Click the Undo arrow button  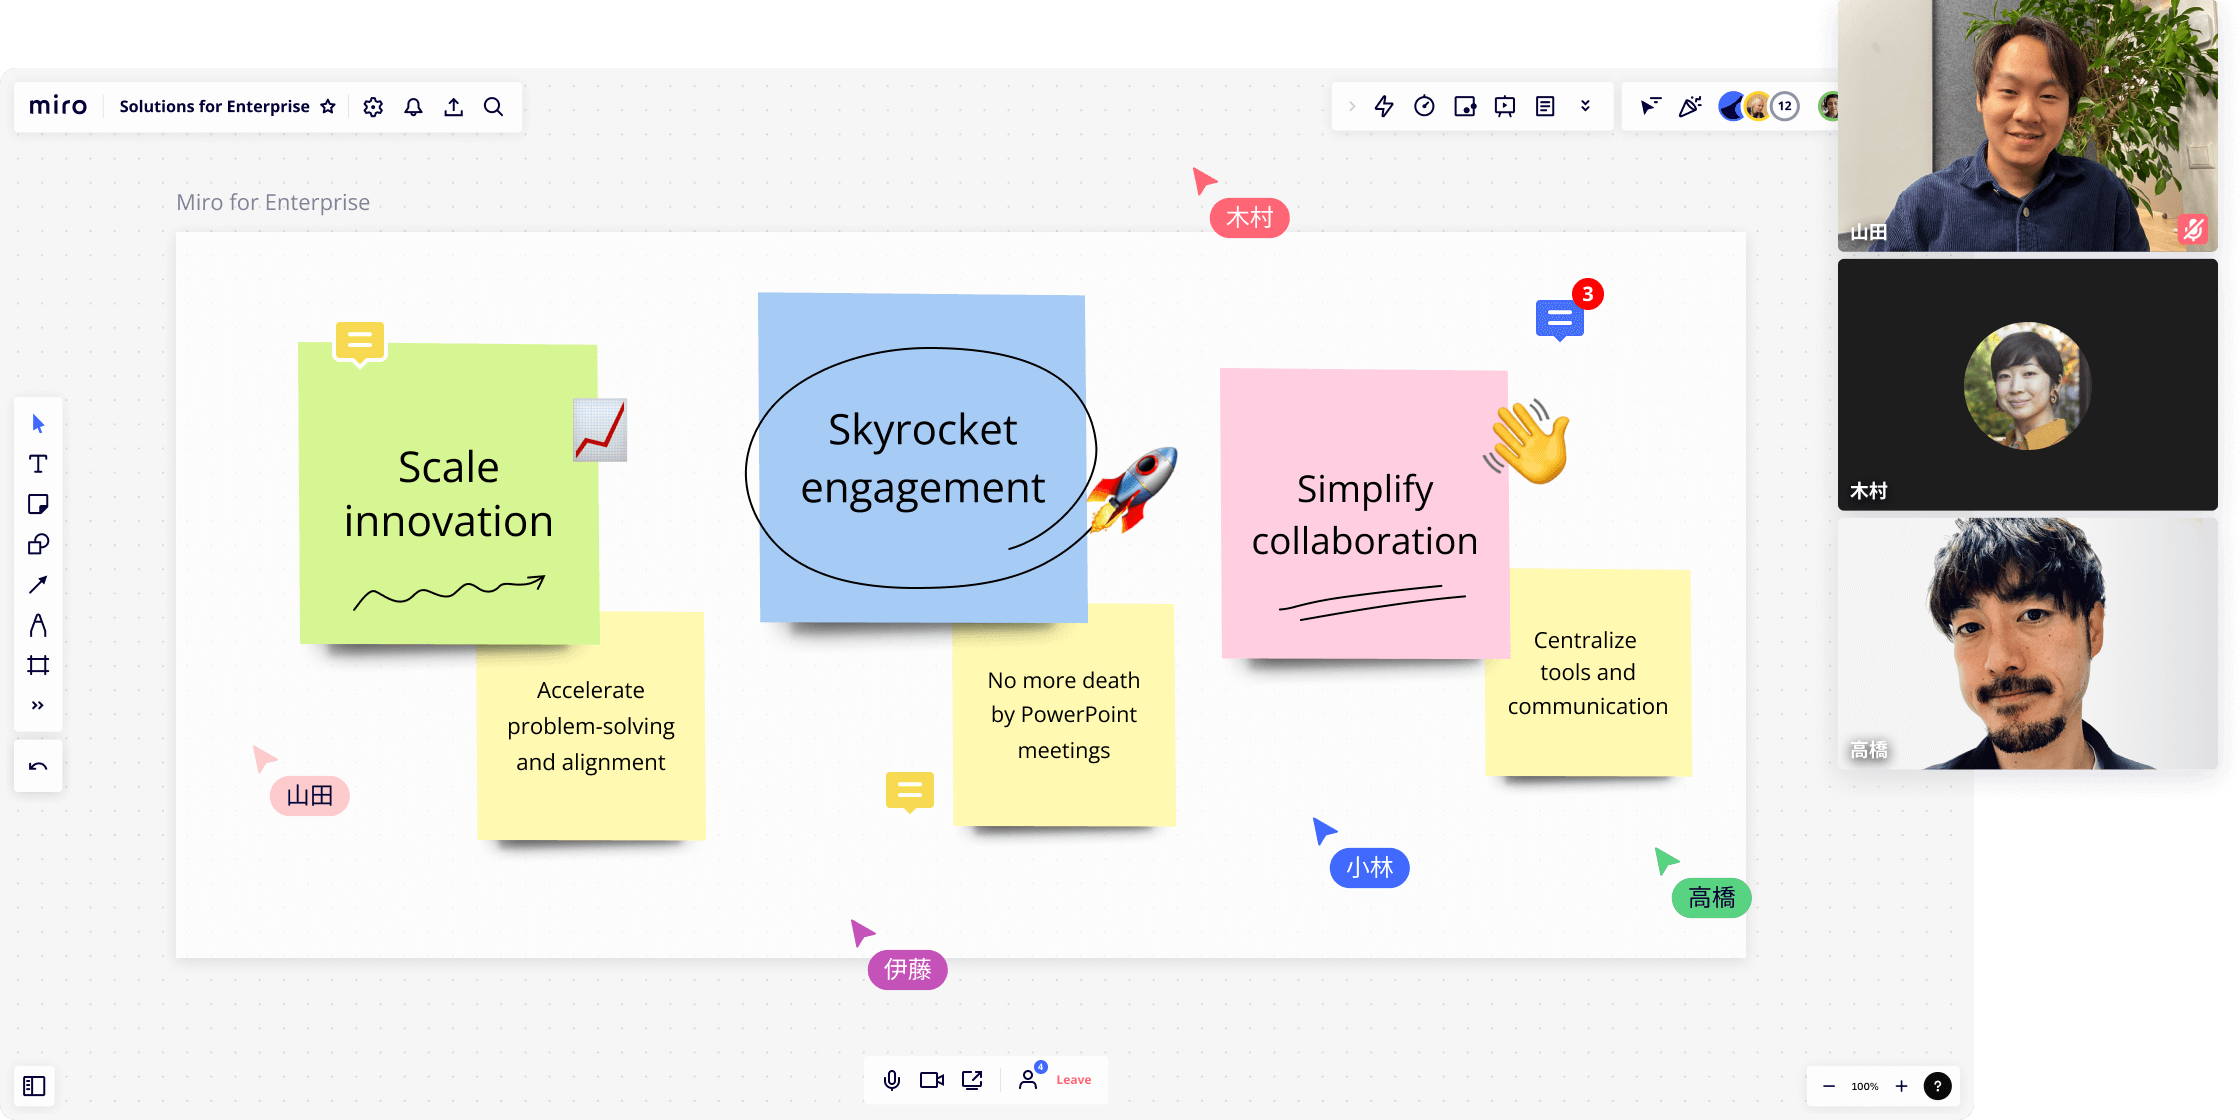tap(38, 767)
